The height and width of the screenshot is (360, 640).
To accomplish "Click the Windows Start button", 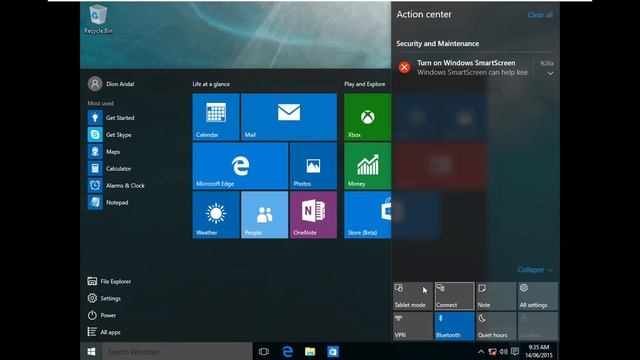I will click(x=91, y=351).
